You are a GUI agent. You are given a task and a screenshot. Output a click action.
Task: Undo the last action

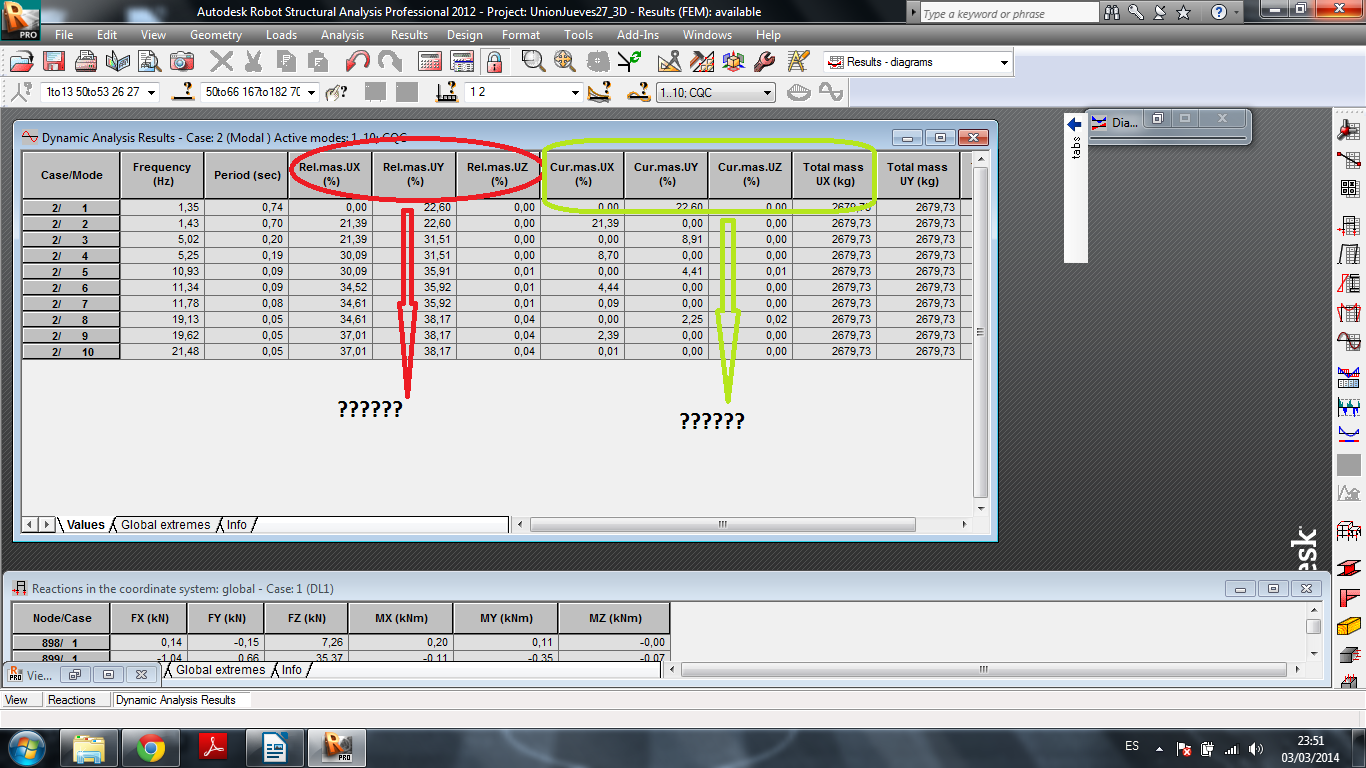(x=359, y=61)
